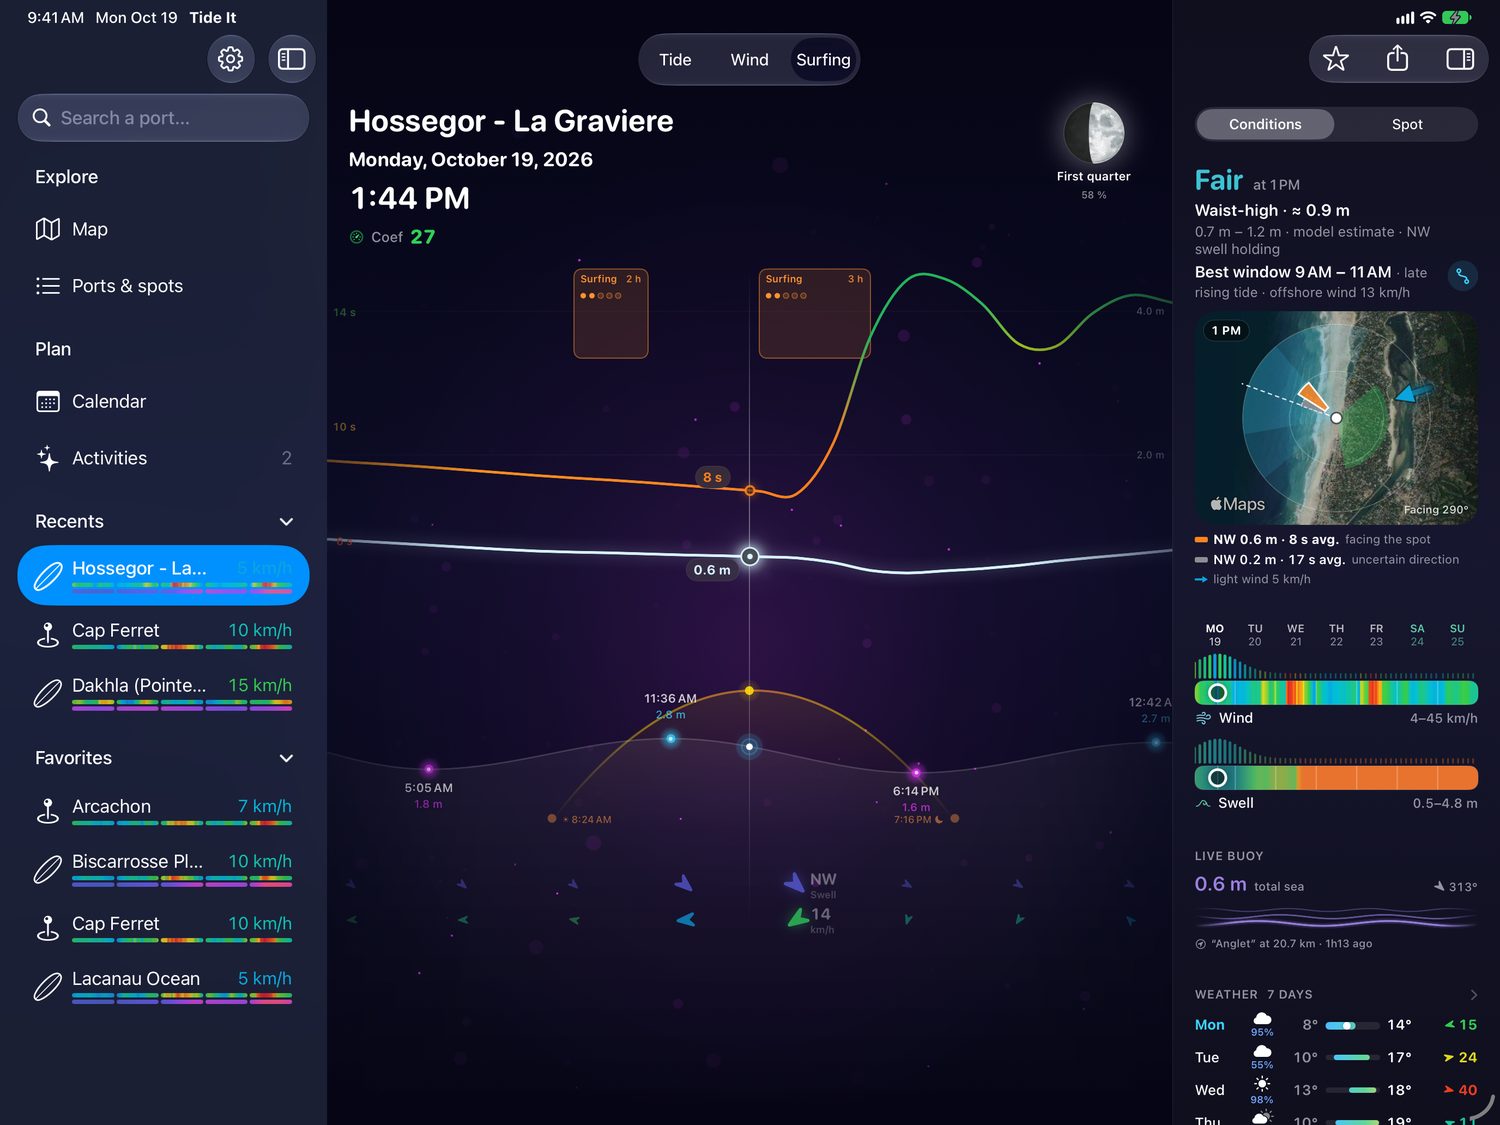This screenshot has width=1500, height=1125.
Task: Select Dakhla (Pointe... recent spot
Action: point(163,691)
